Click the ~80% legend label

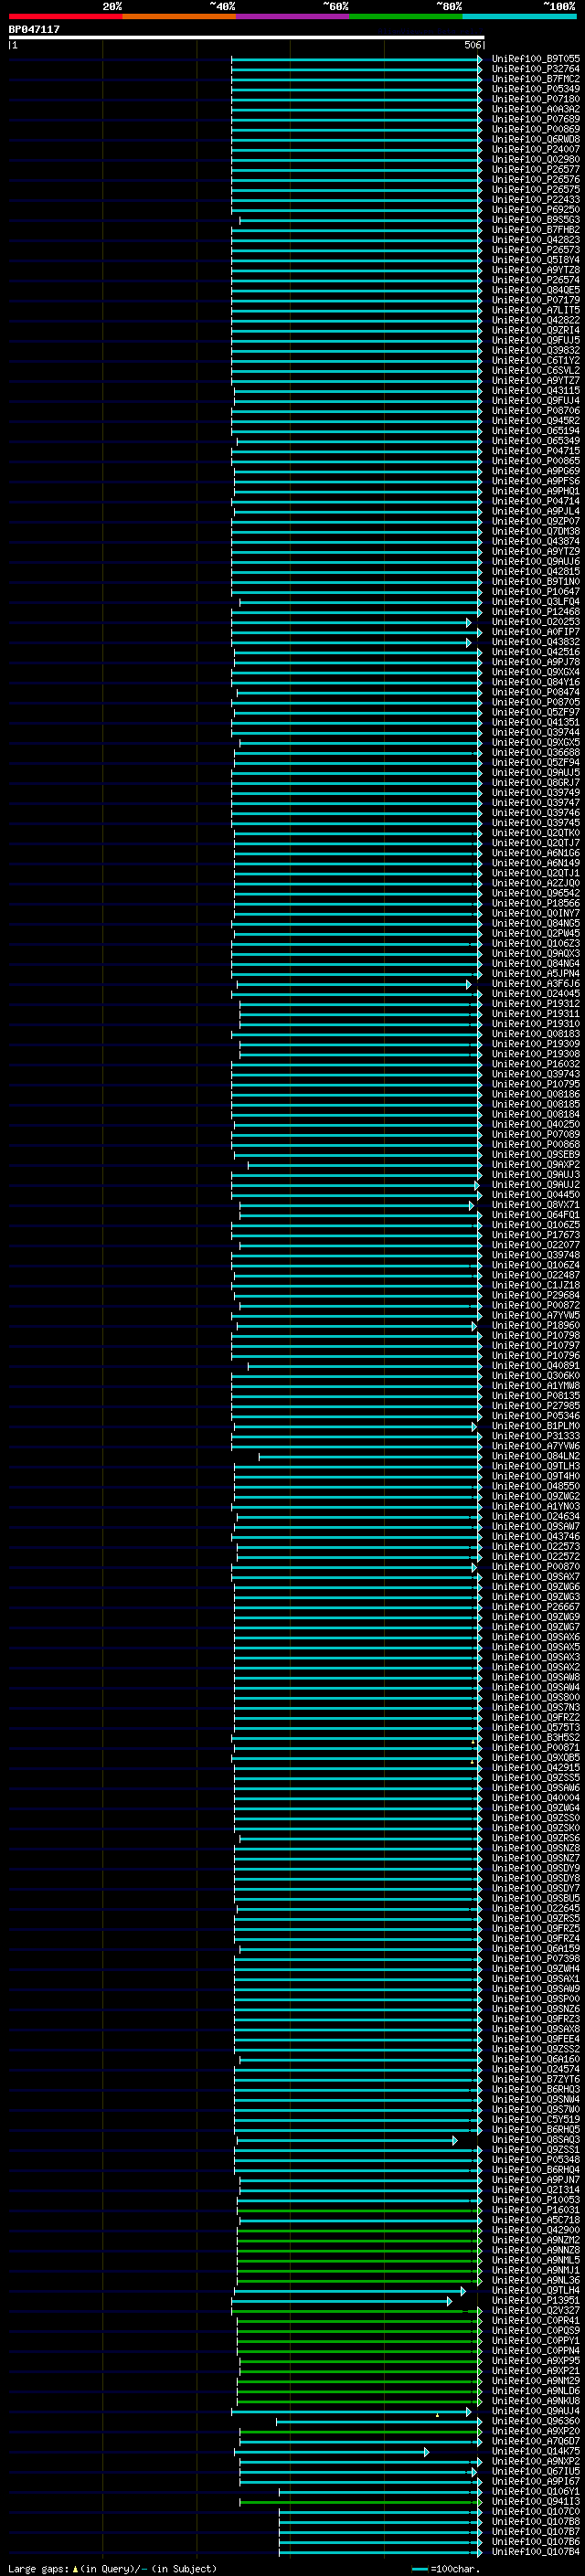tap(449, 6)
